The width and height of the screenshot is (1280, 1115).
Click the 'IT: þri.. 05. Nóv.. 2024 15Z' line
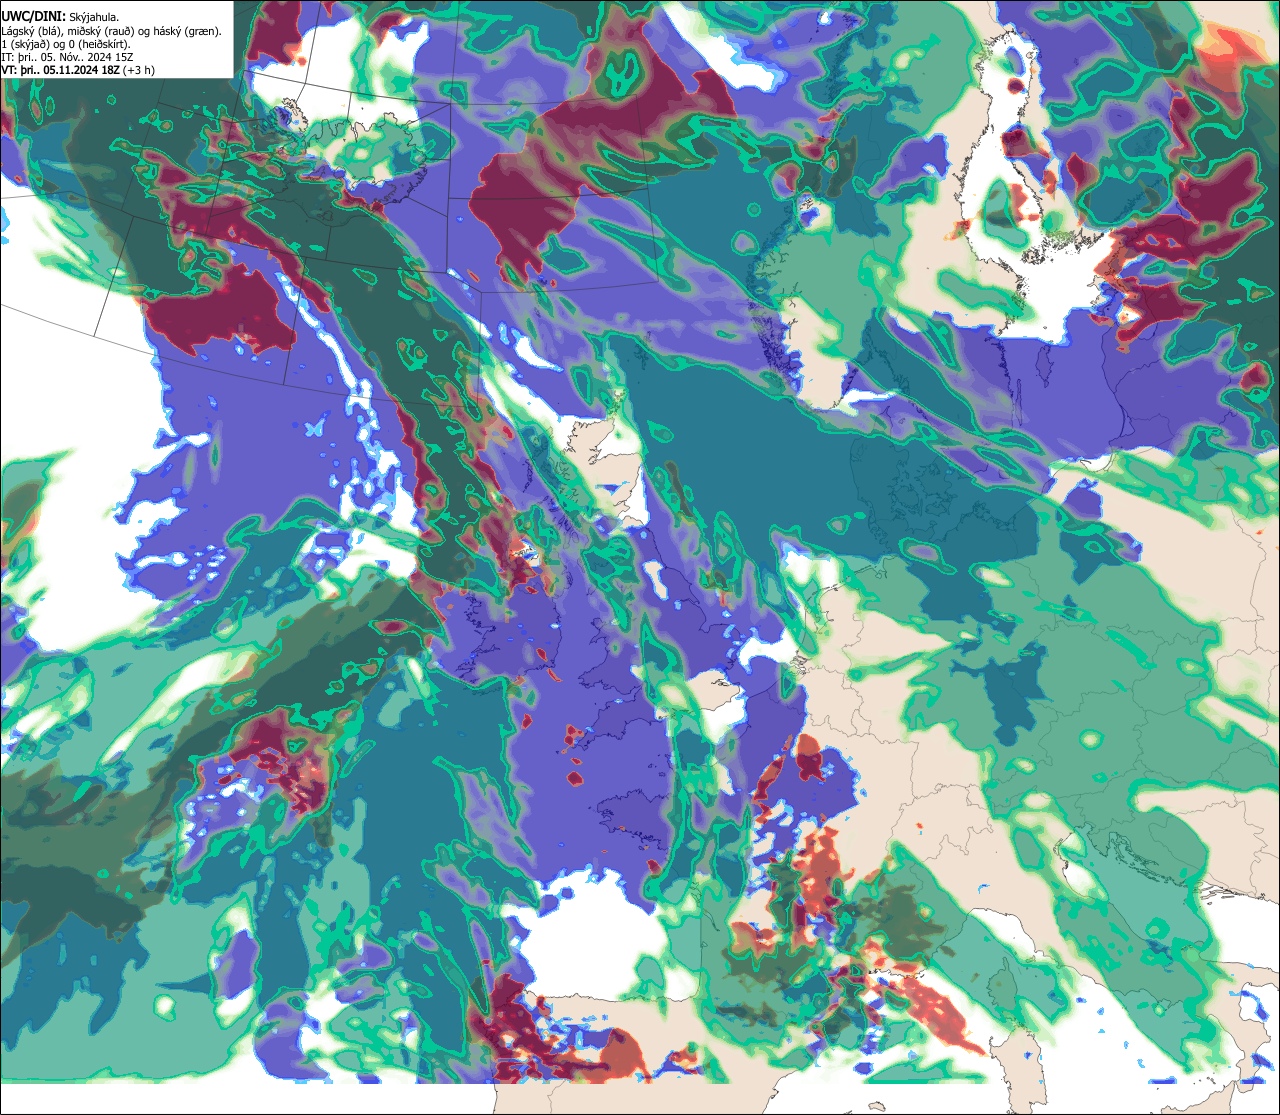click(68, 56)
